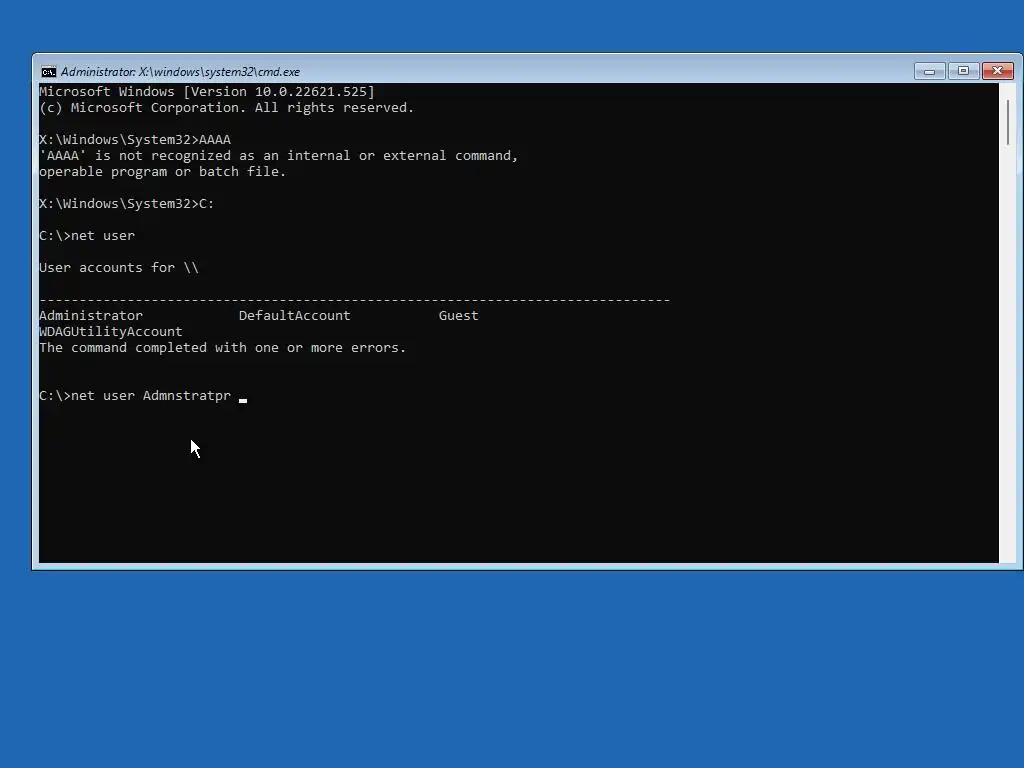The width and height of the screenshot is (1024, 768).
Task: Click the "operable program or batch file." line
Action: pos(163,172)
